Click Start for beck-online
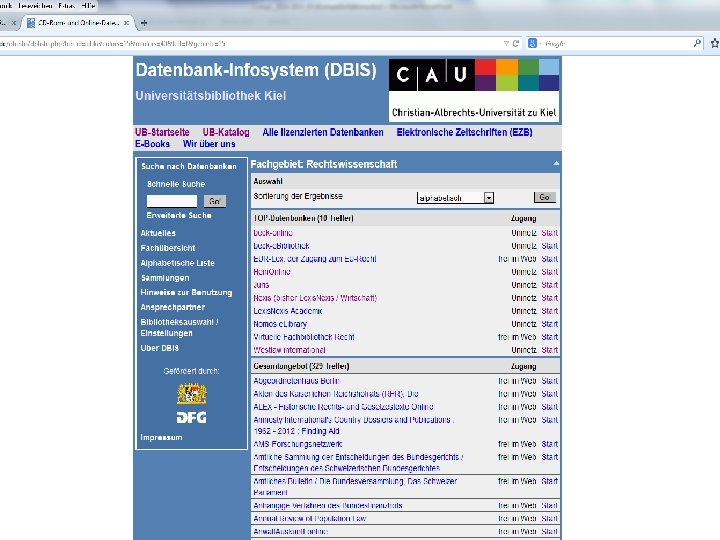This screenshot has height=540, width=720. point(550,233)
